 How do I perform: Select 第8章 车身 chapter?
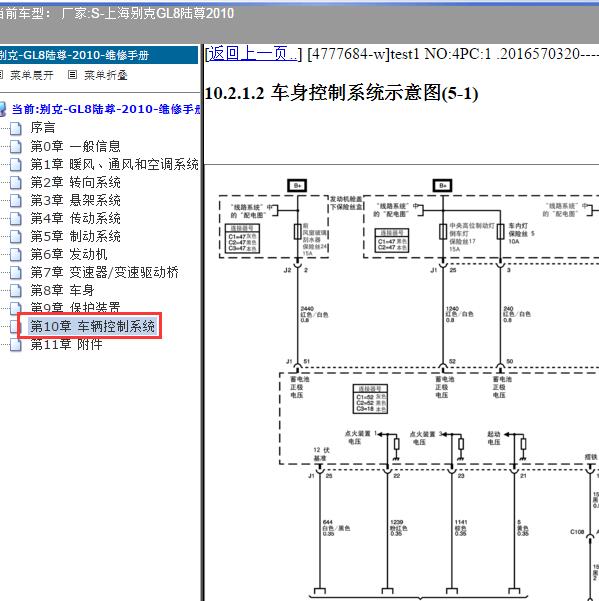62,290
